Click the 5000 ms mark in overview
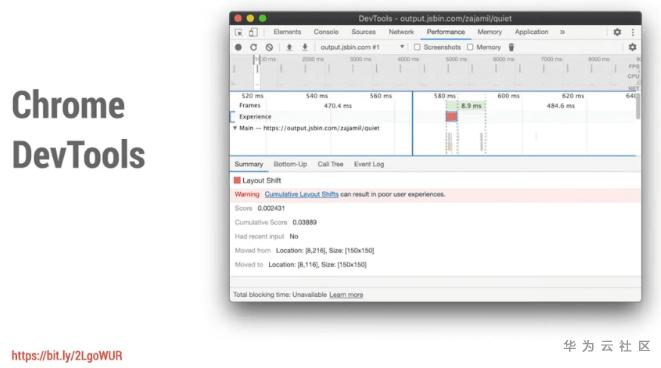661x368 pixels. [457, 59]
